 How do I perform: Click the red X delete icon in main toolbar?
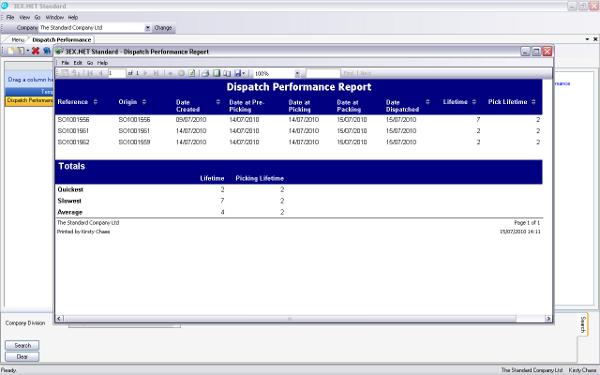[36, 51]
